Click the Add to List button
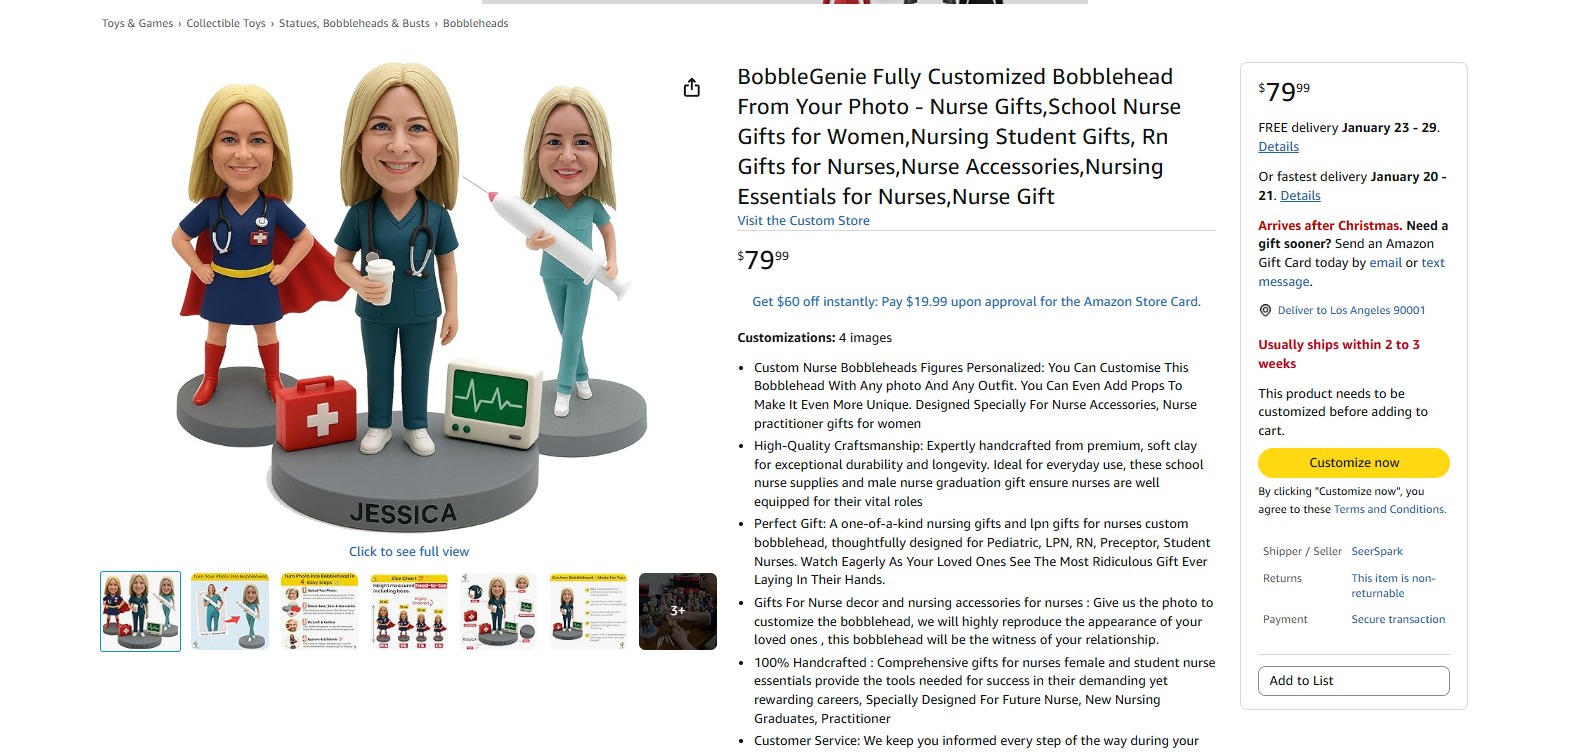The width and height of the screenshot is (1593, 752). 1354,681
